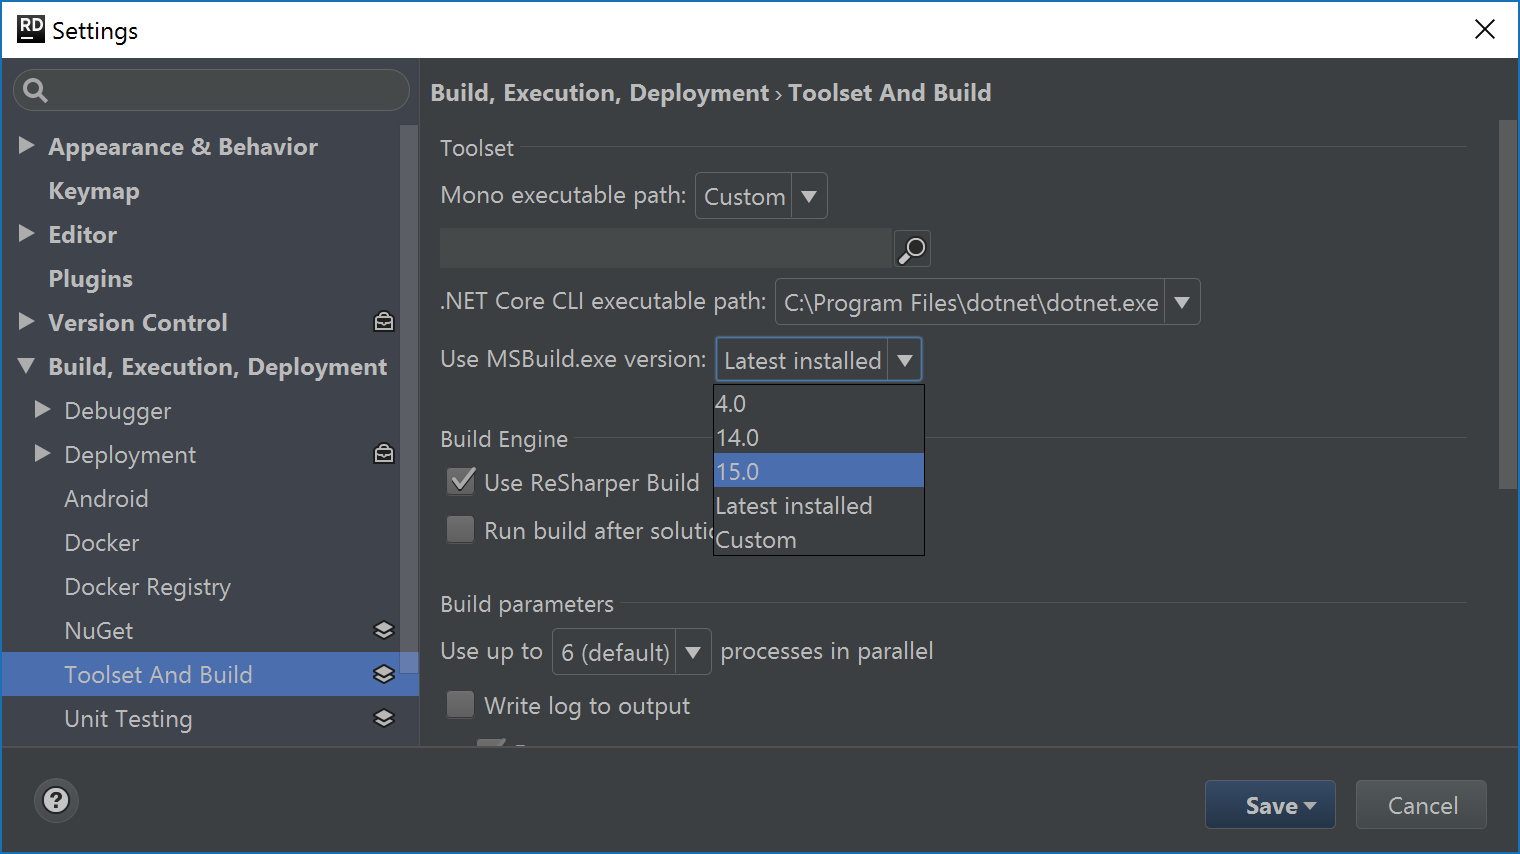Select 4.0 in MSBuild version list
Image resolution: width=1520 pixels, height=854 pixels.
click(818, 403)
